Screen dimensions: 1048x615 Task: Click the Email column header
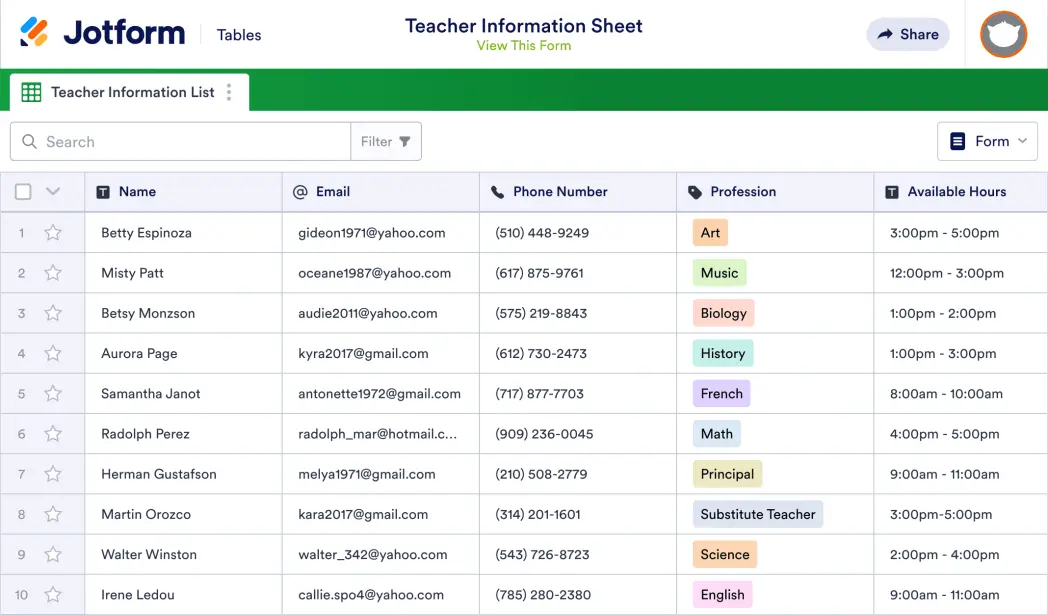point(332,192)
